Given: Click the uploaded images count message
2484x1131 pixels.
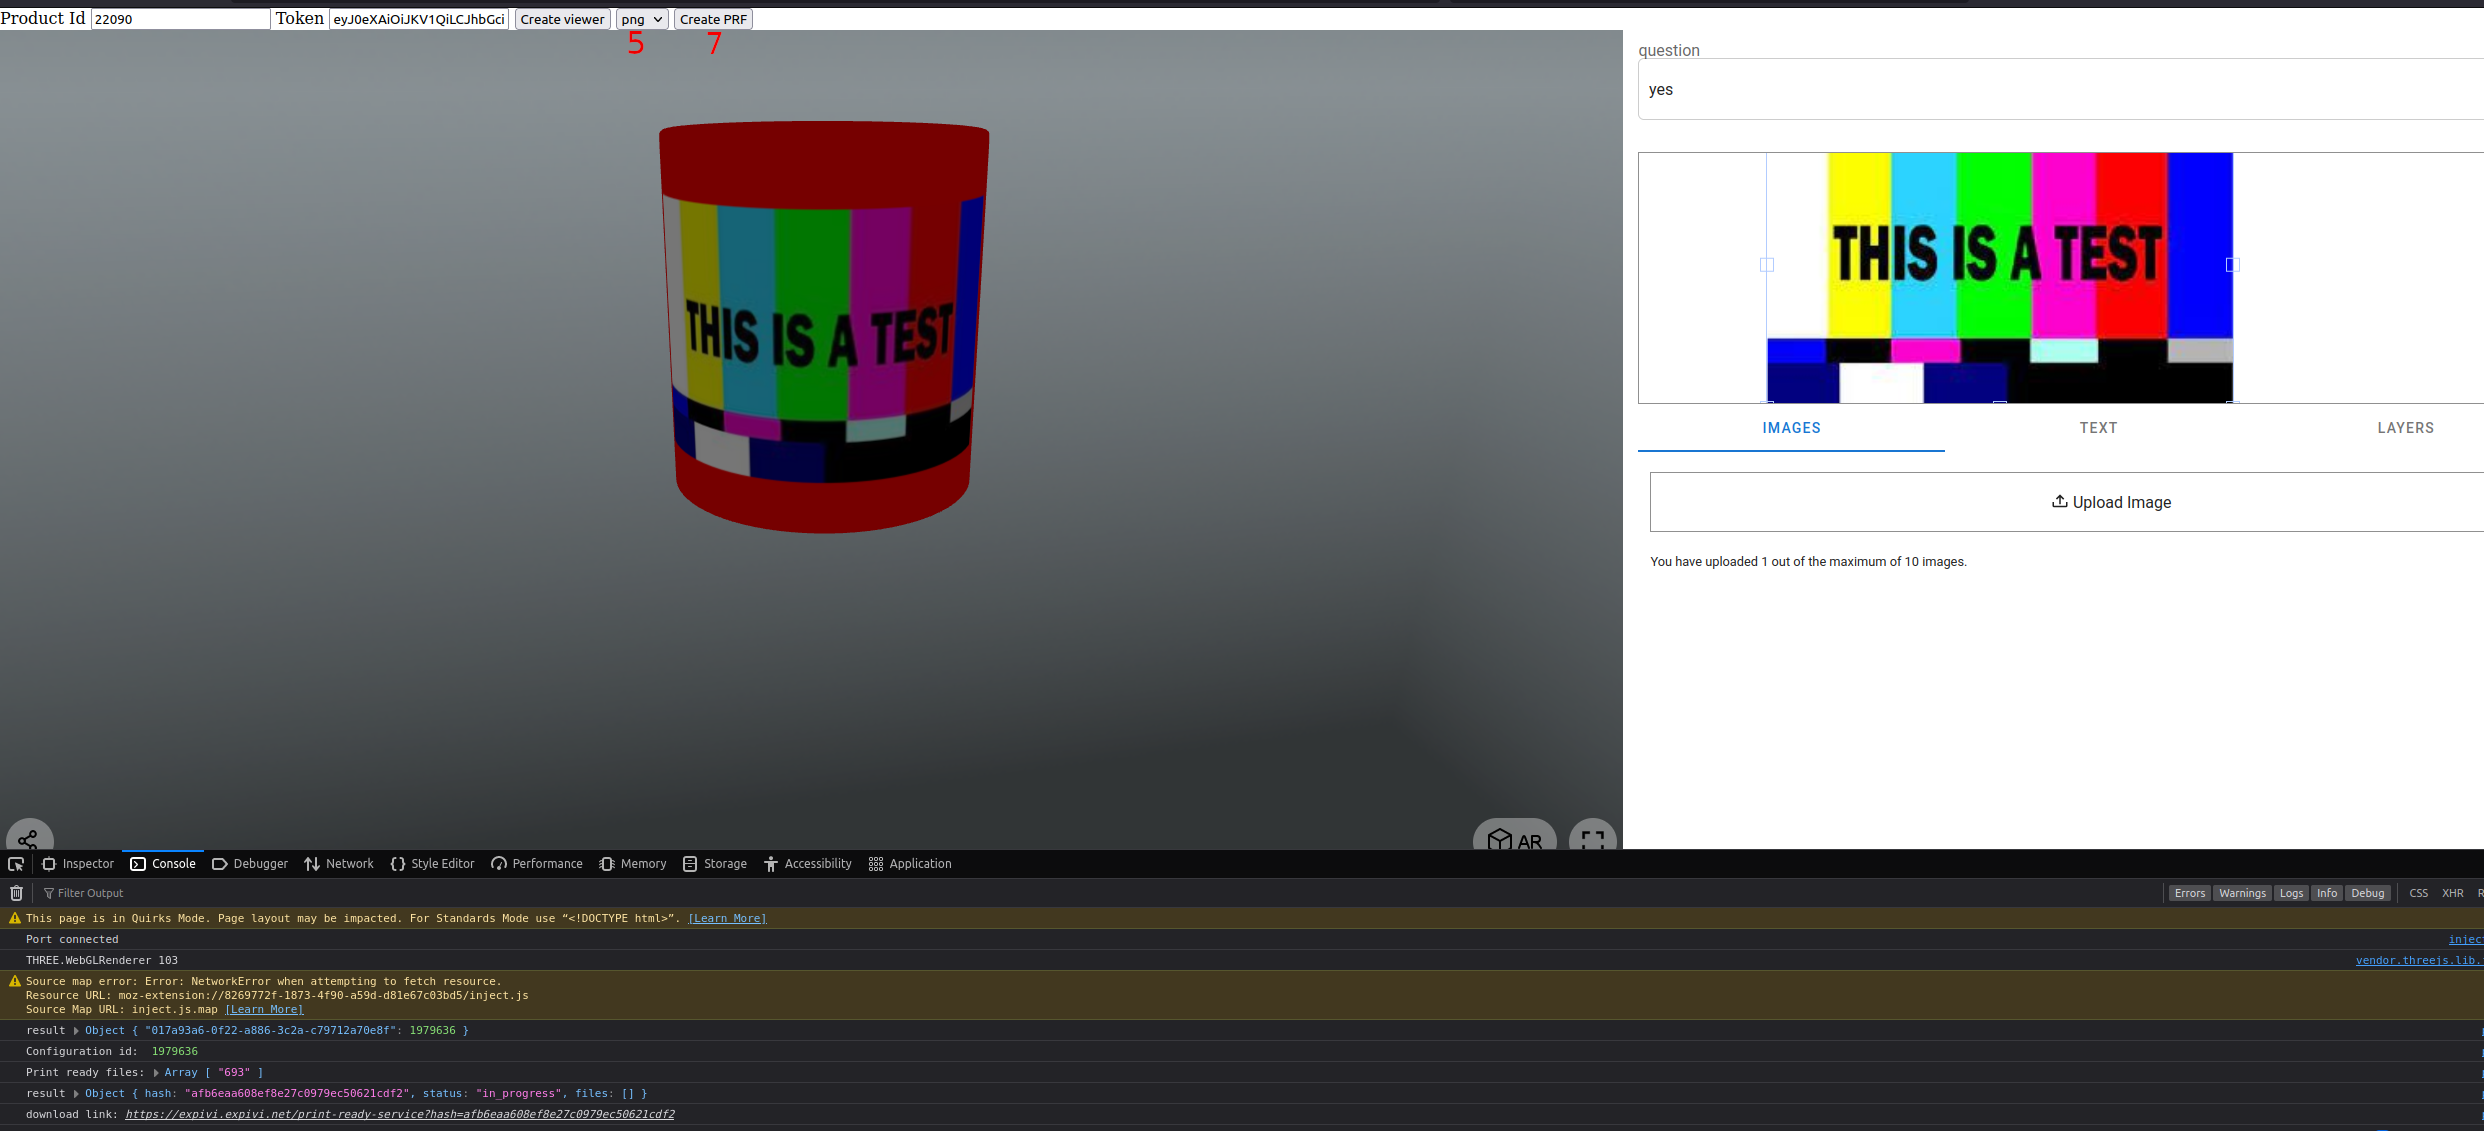Looking at the screenshot, I should pos(1808,562).
